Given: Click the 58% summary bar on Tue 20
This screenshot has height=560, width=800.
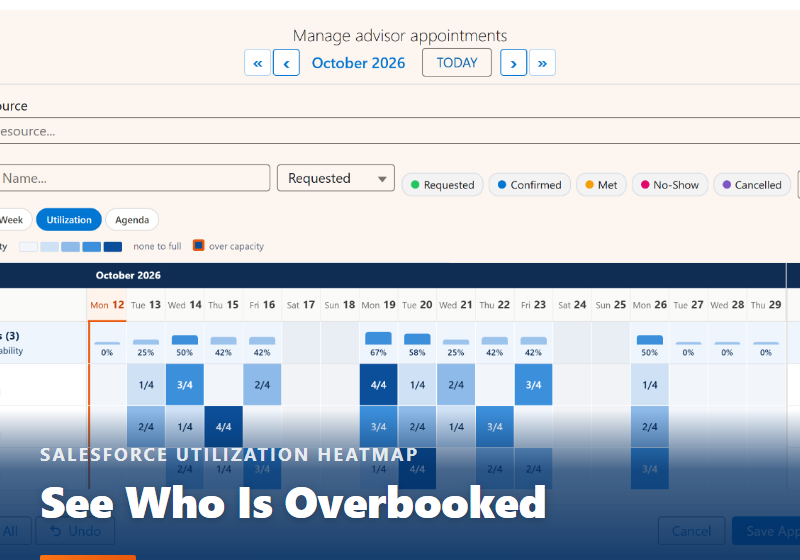Looking at the screenshot, I should pos(417,339).
